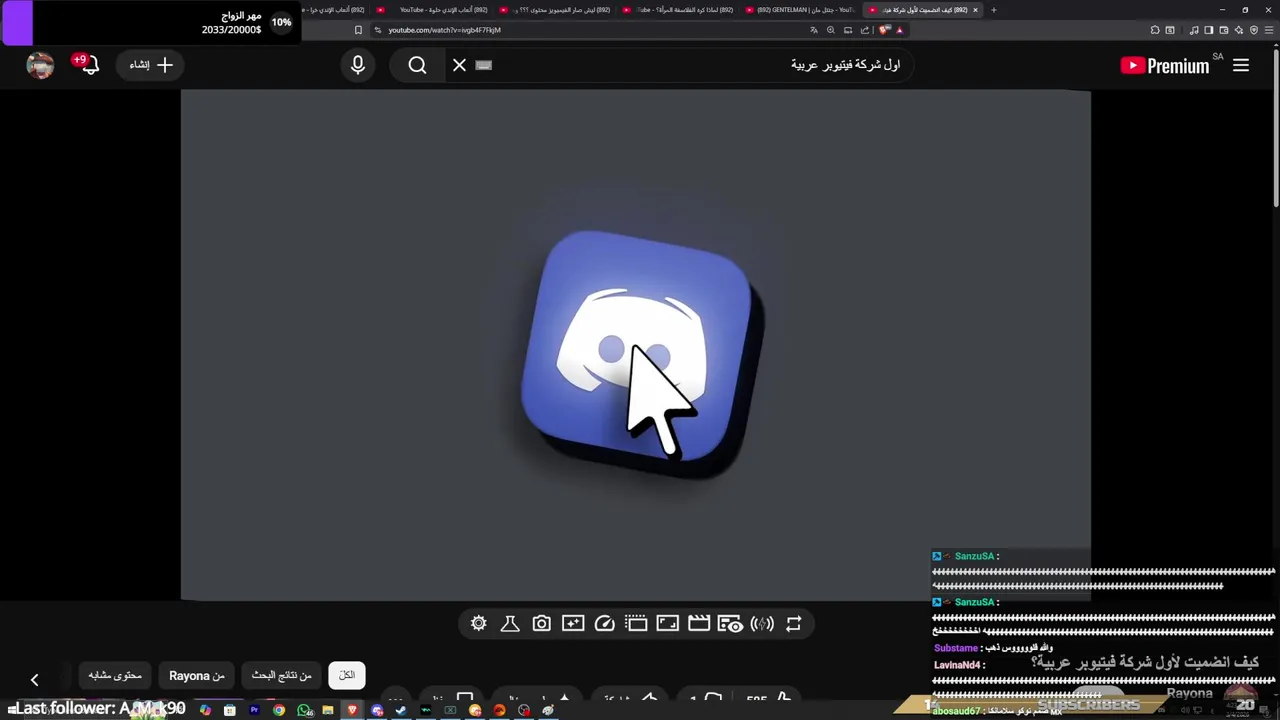Click the chips row arrow chevron
This screenshot has height=720, width=1280.
coord(35,680)
